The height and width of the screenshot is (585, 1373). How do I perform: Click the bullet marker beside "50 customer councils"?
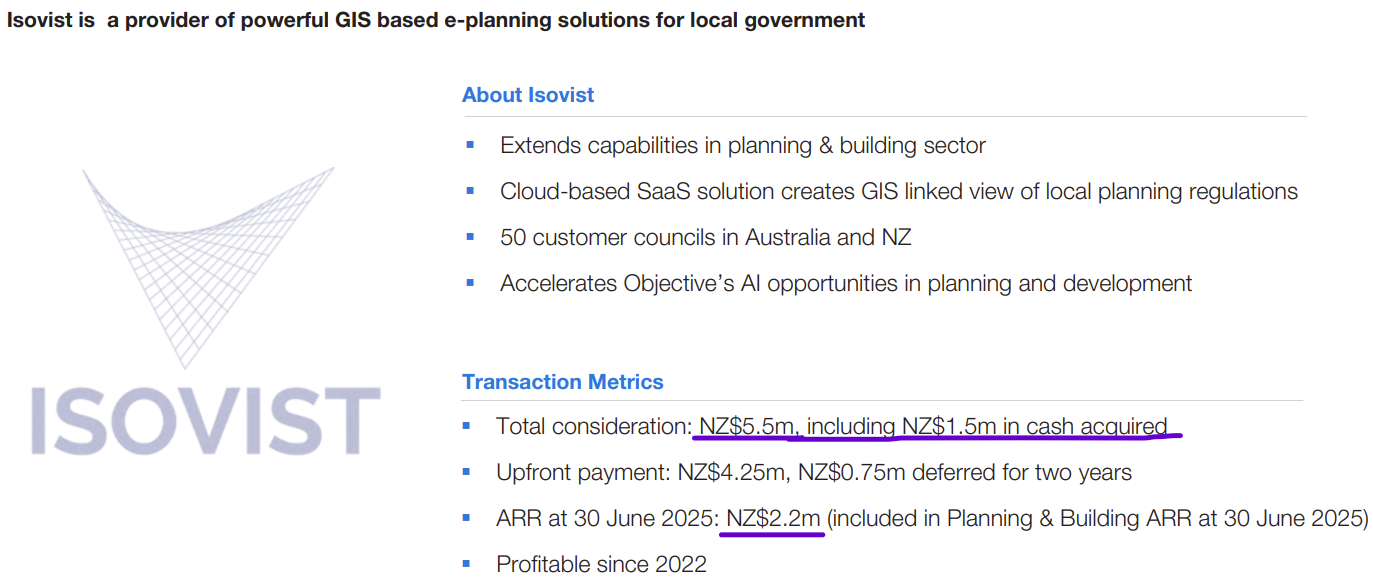[x=470, y=237]
